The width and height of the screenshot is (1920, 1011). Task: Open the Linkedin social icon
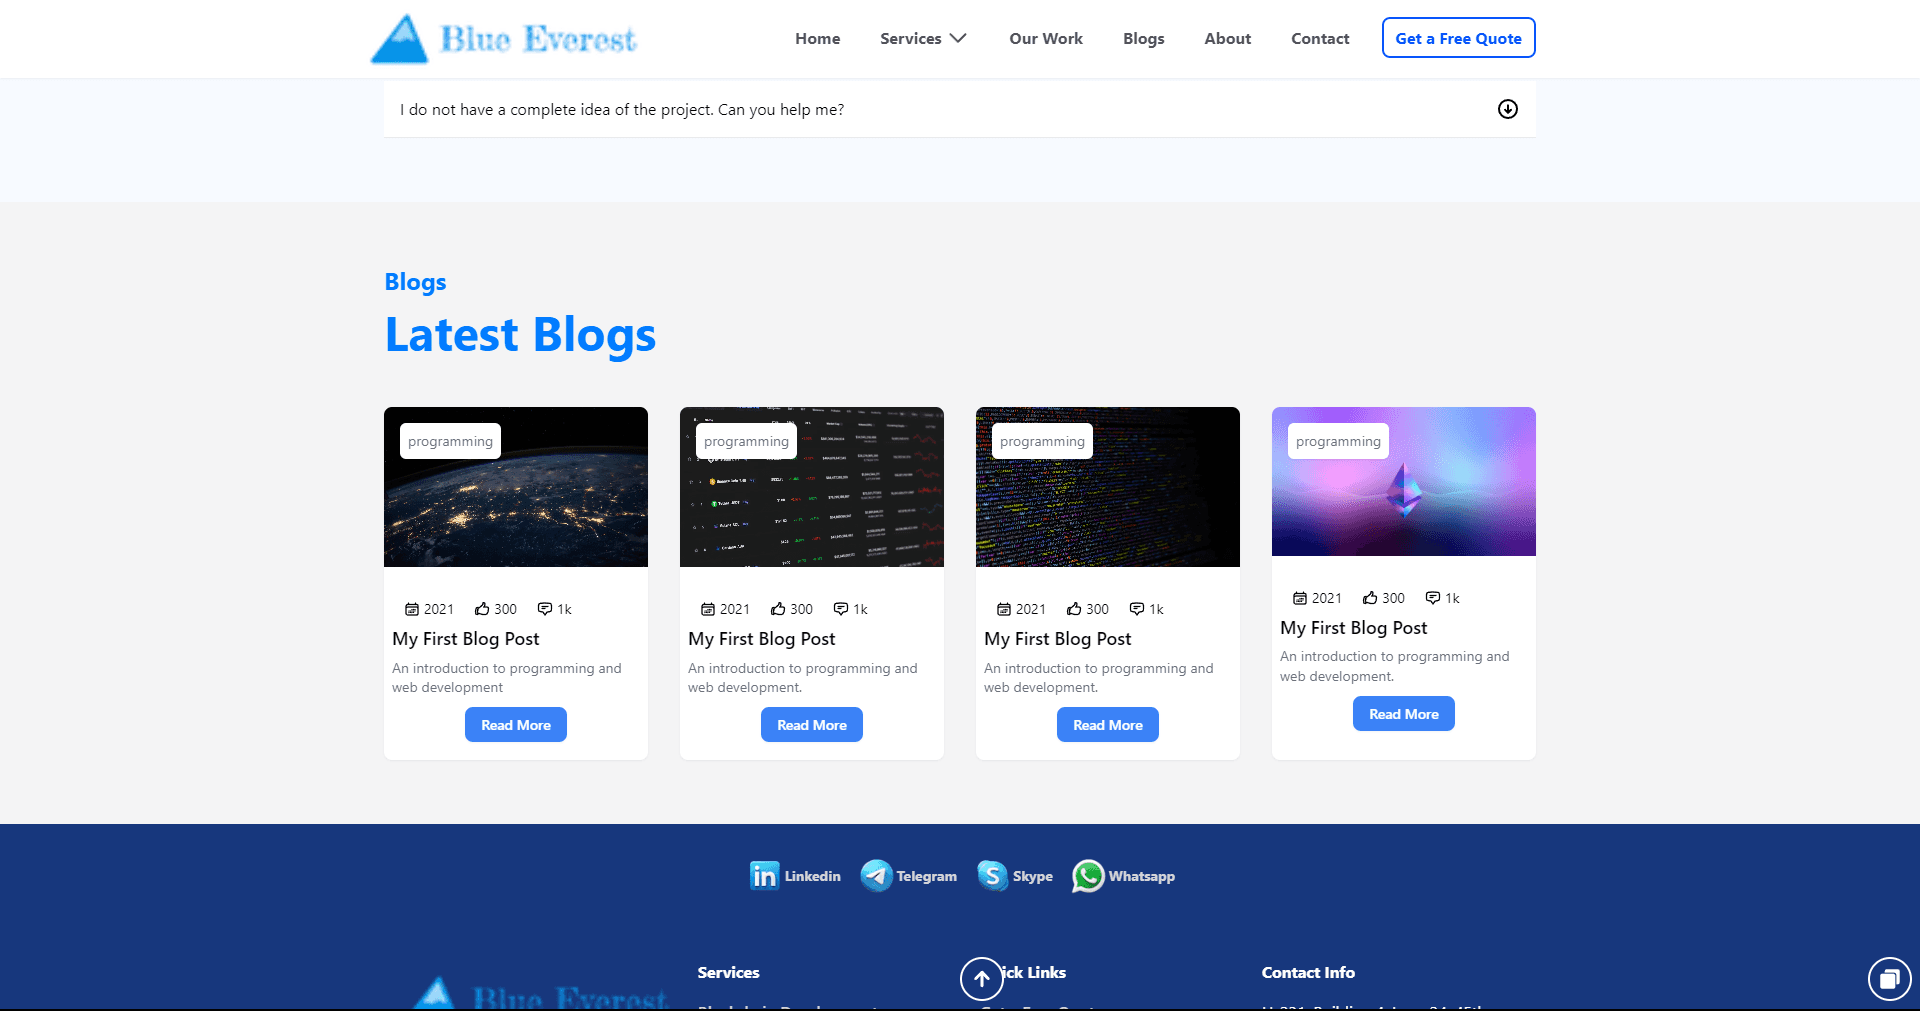click(764, 876)
